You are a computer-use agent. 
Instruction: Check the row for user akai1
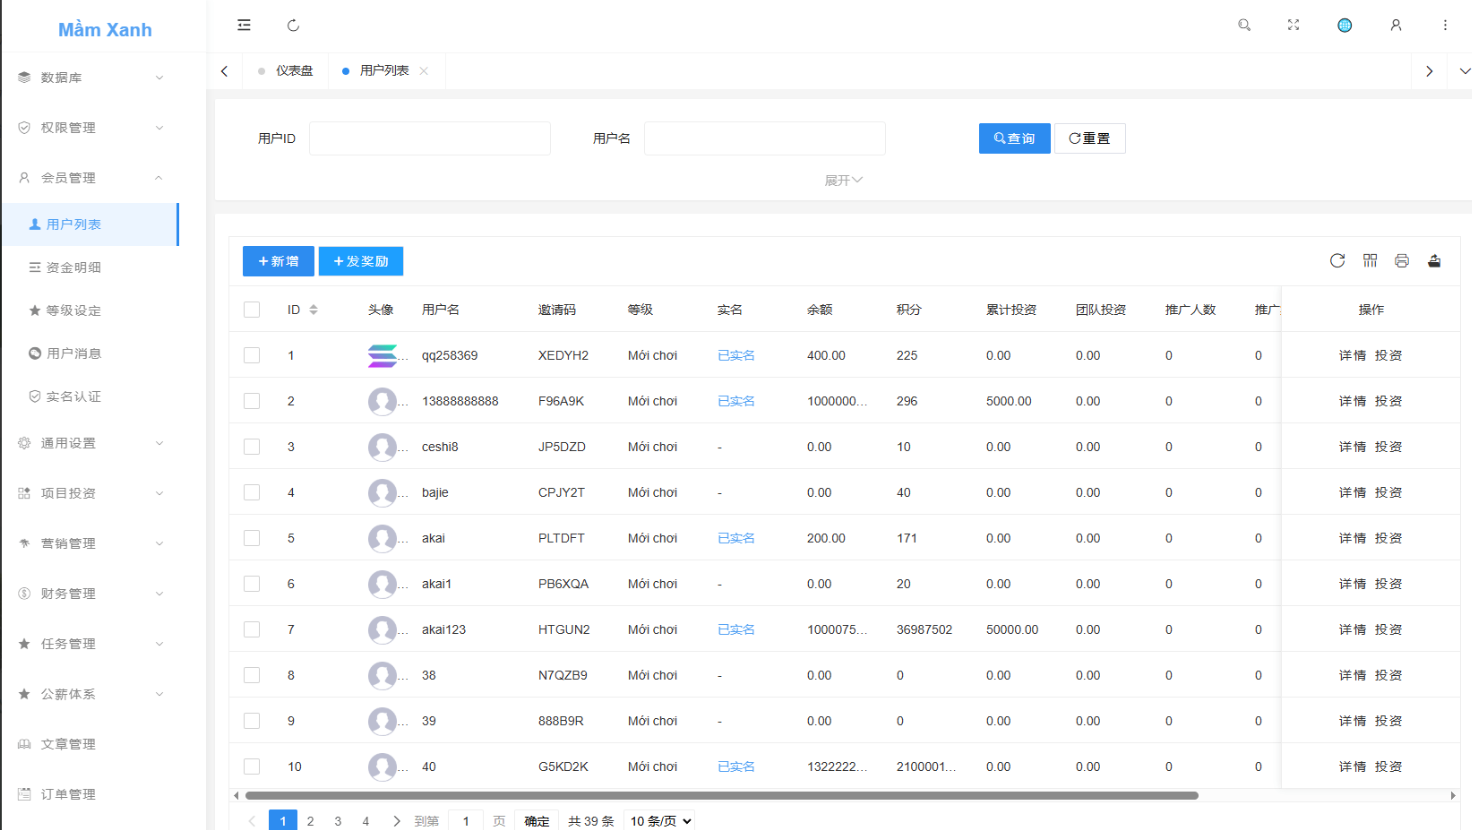click(x=252, y=584)
